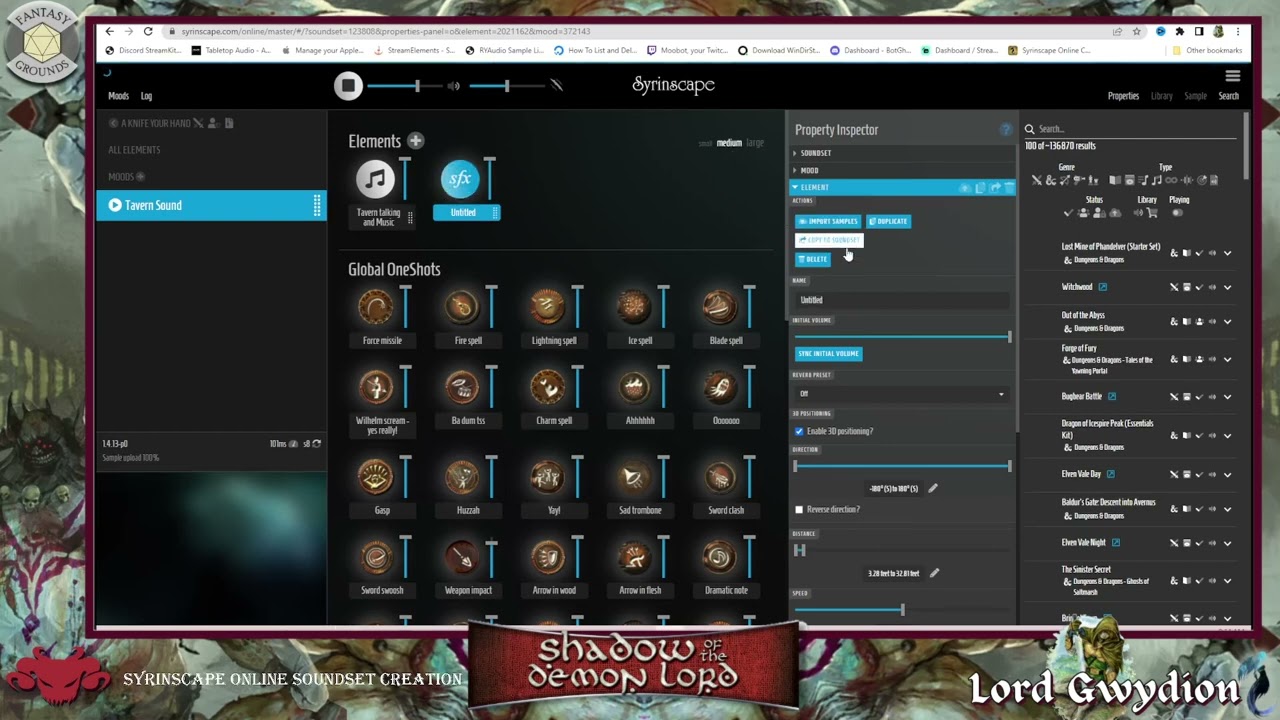This screenshot has height=720, width=1280.
Task: Click the delete trash icon in Element header
Action: pyautogui.click(x=1009, y=187)
